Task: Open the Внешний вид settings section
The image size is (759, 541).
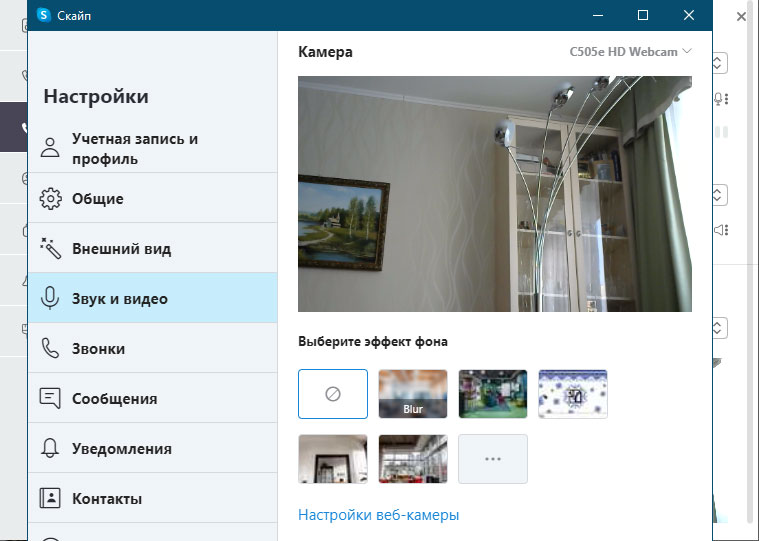Action: (x=152, y=249)
